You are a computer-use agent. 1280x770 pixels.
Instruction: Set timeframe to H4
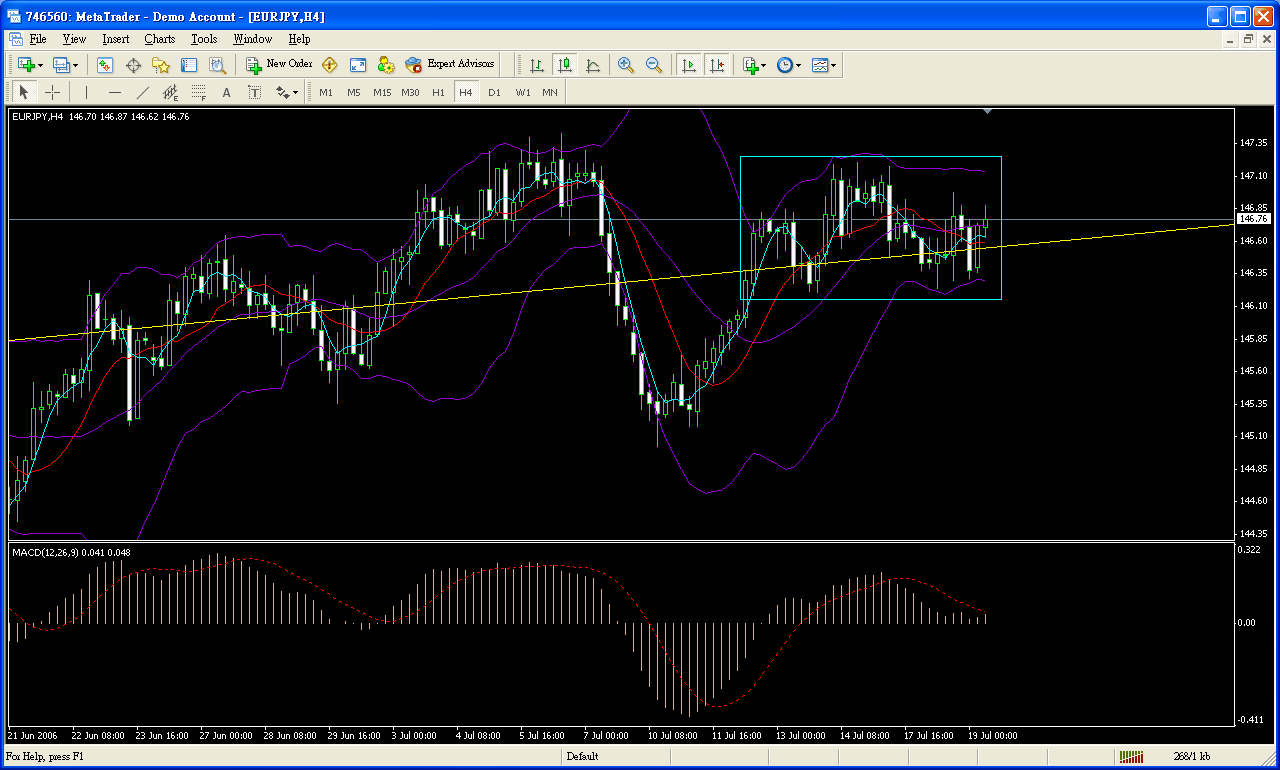click(x=466, y=92)
